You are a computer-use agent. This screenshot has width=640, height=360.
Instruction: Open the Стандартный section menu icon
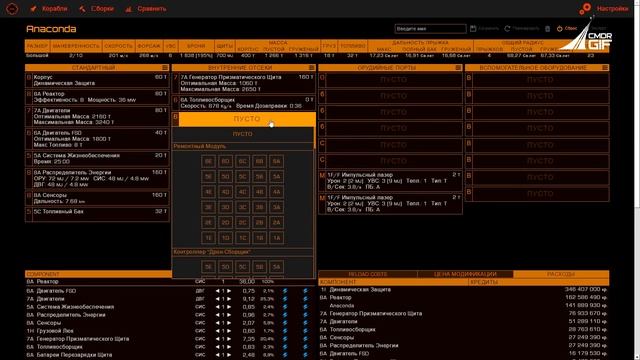[x=165, y=68]
